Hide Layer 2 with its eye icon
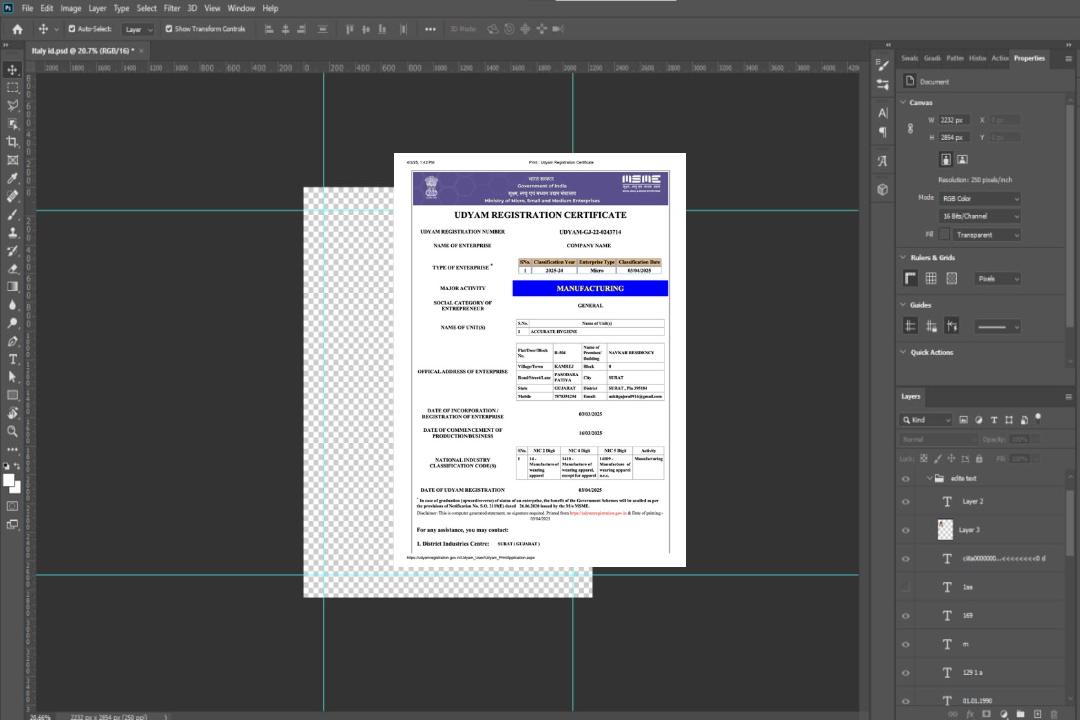Image resolution: width=1080 pixels, height=720 pixels. click(906, 502)
